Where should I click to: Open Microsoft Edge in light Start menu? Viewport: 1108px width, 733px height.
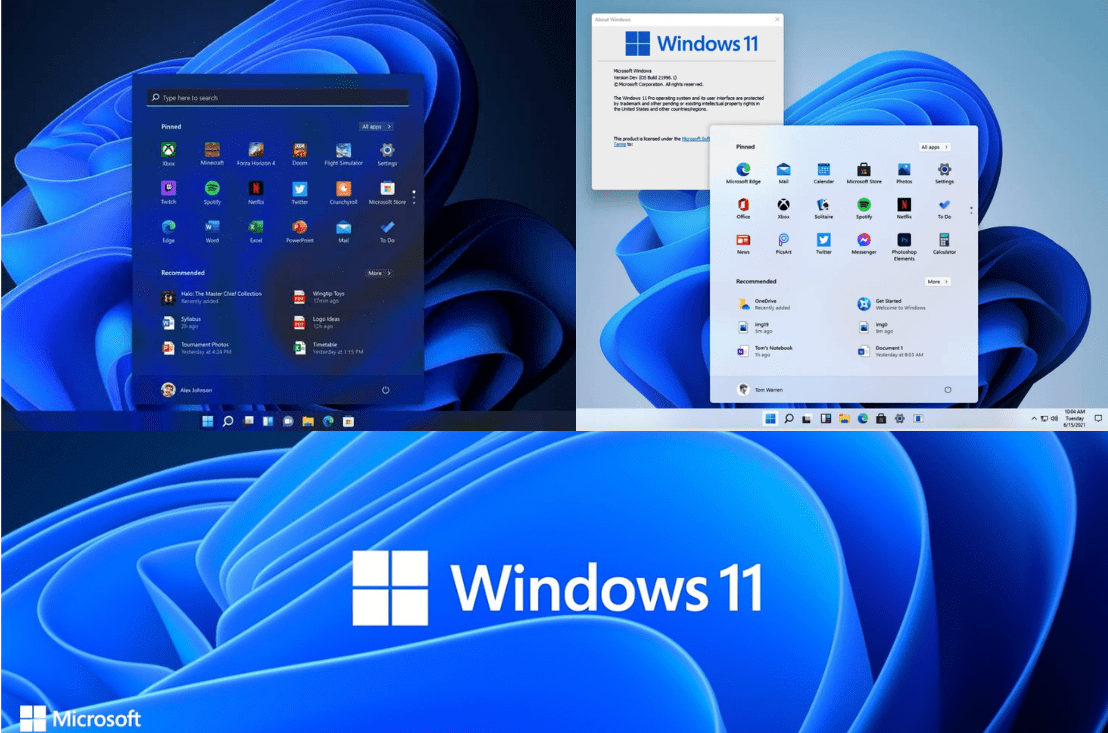(x=743, y=173)
